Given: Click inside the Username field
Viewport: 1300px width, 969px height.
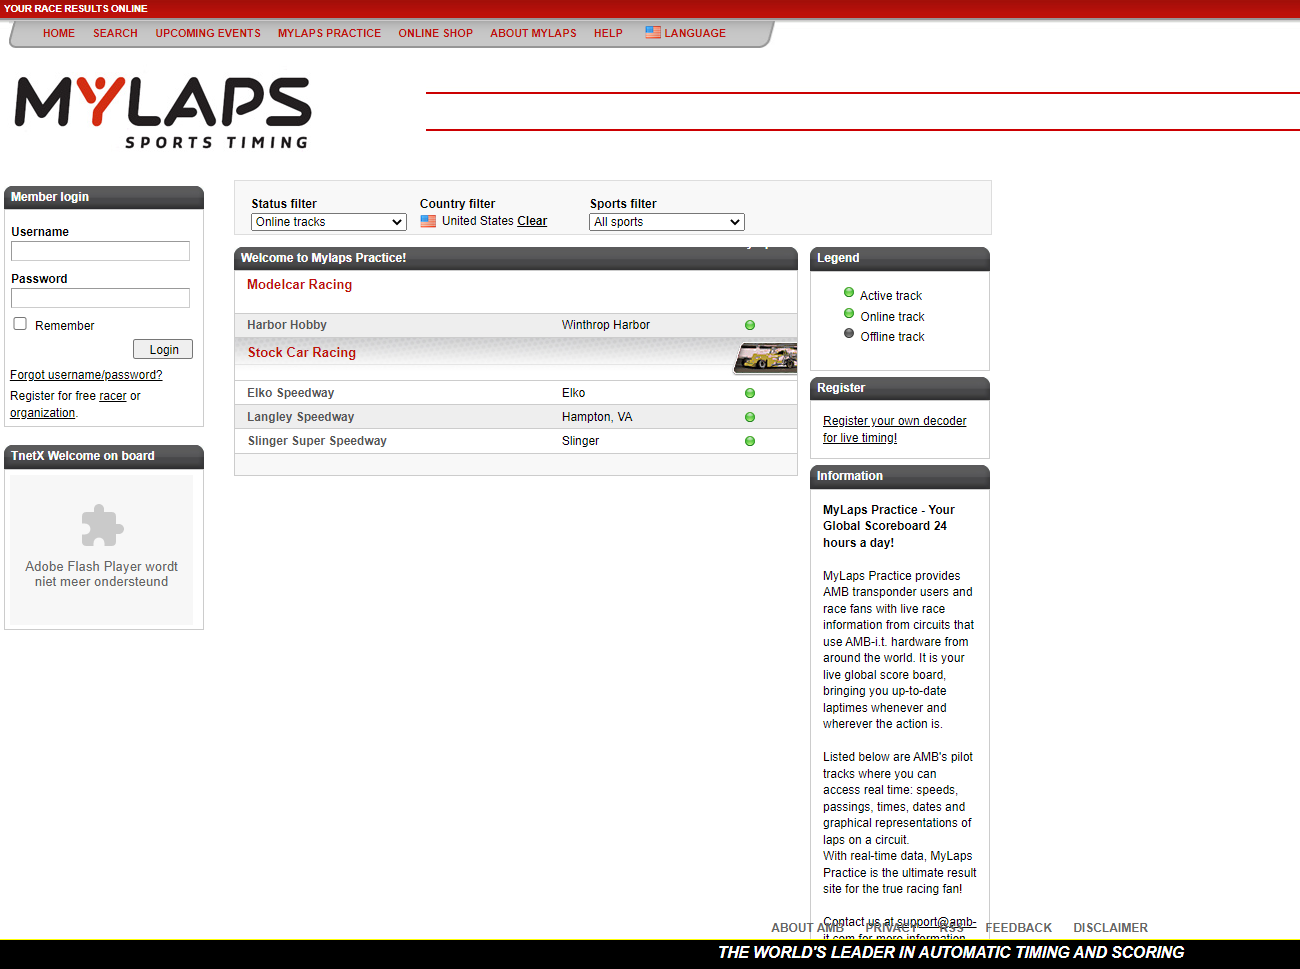Looking at the screenshot, I should [x=100, y=251].
